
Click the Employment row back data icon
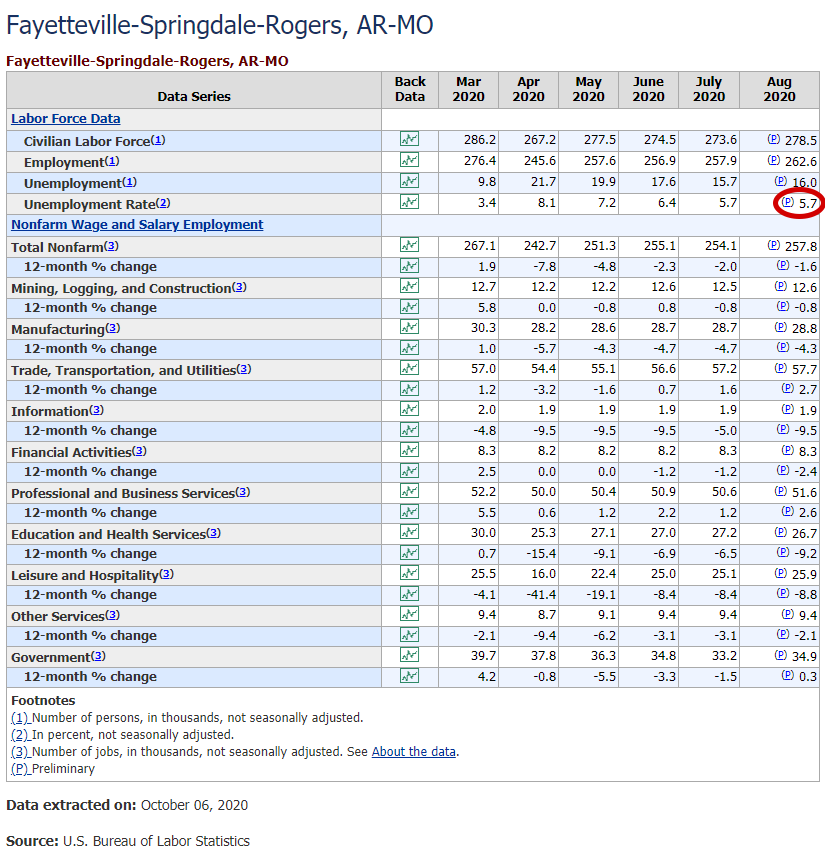(x=409, y=160)
